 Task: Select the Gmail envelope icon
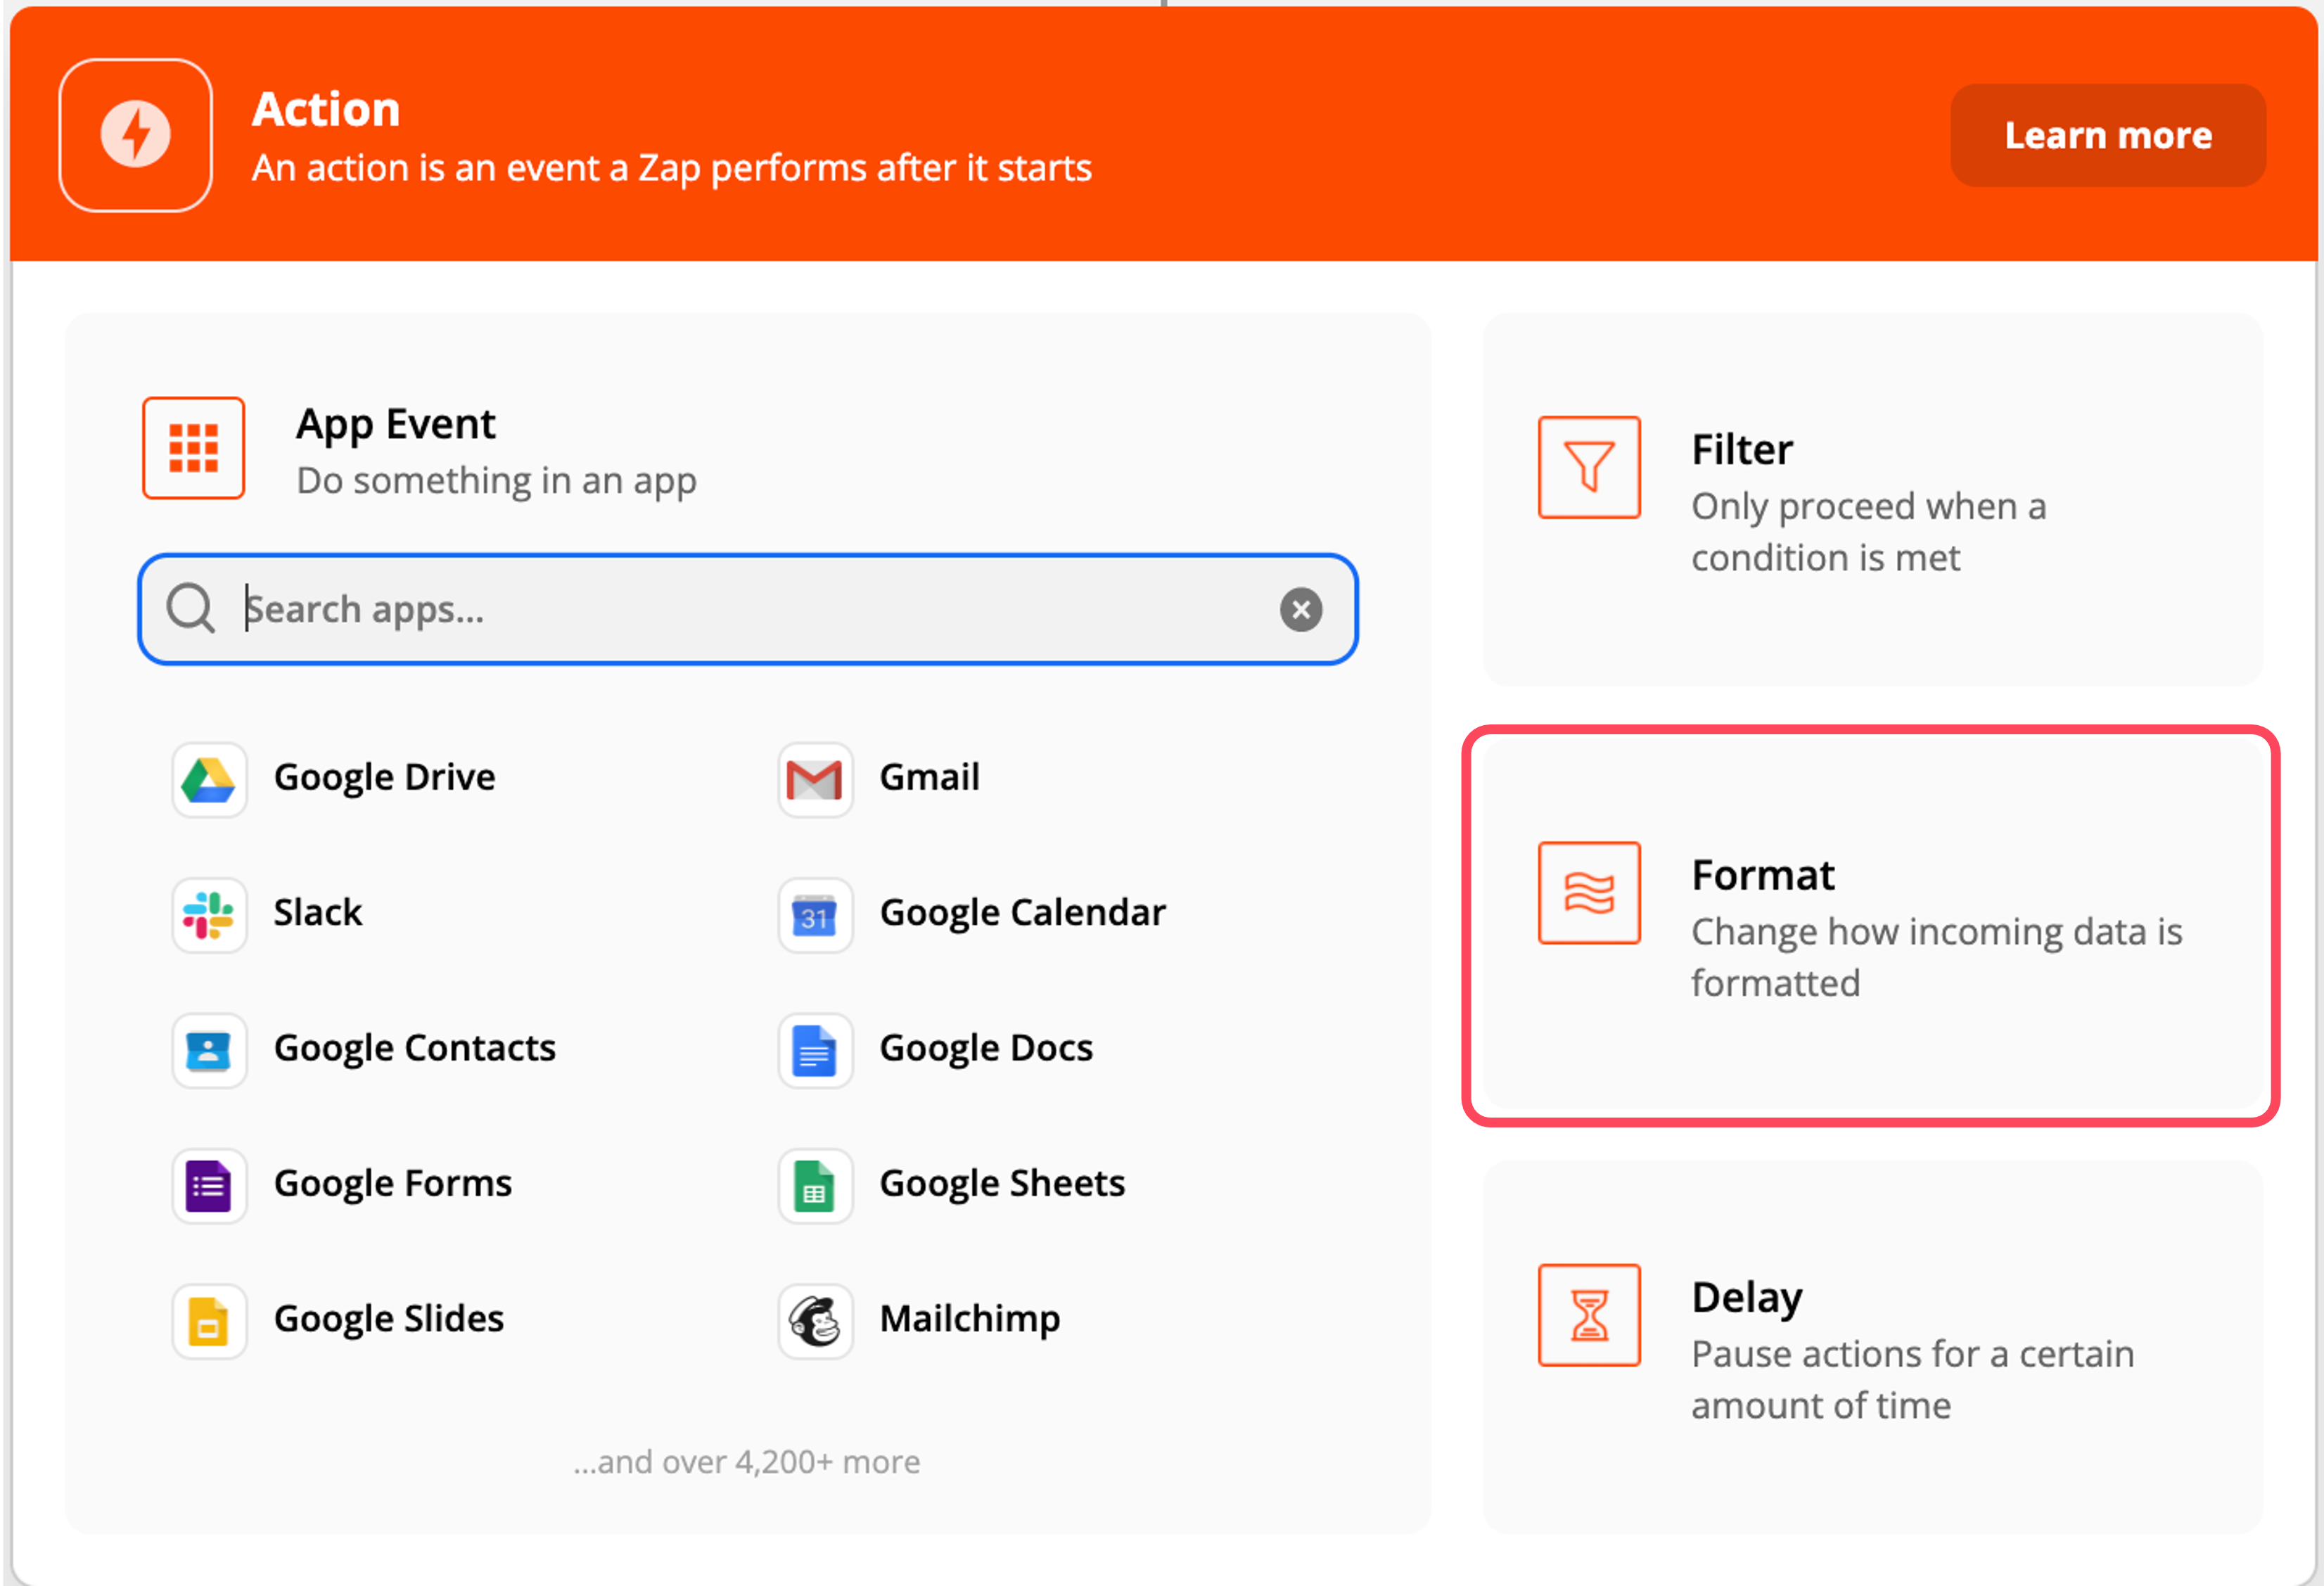(815, 779)
